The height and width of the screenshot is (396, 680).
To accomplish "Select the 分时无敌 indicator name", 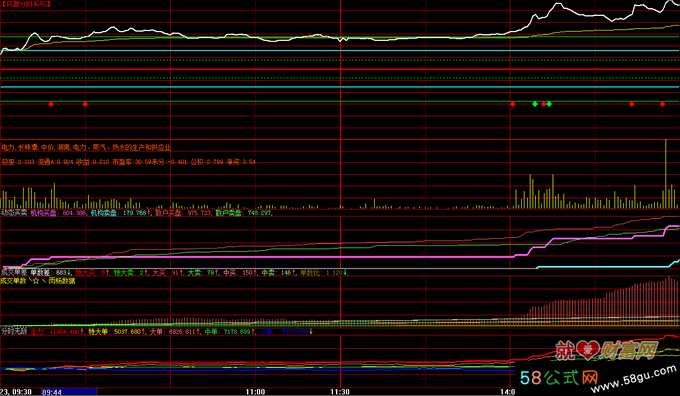I will [14, 332].
